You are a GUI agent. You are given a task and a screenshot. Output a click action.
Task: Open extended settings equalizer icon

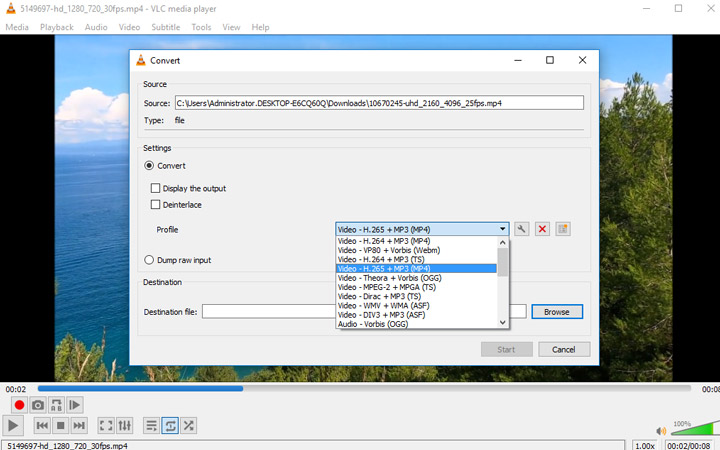(x=124, y=426)
